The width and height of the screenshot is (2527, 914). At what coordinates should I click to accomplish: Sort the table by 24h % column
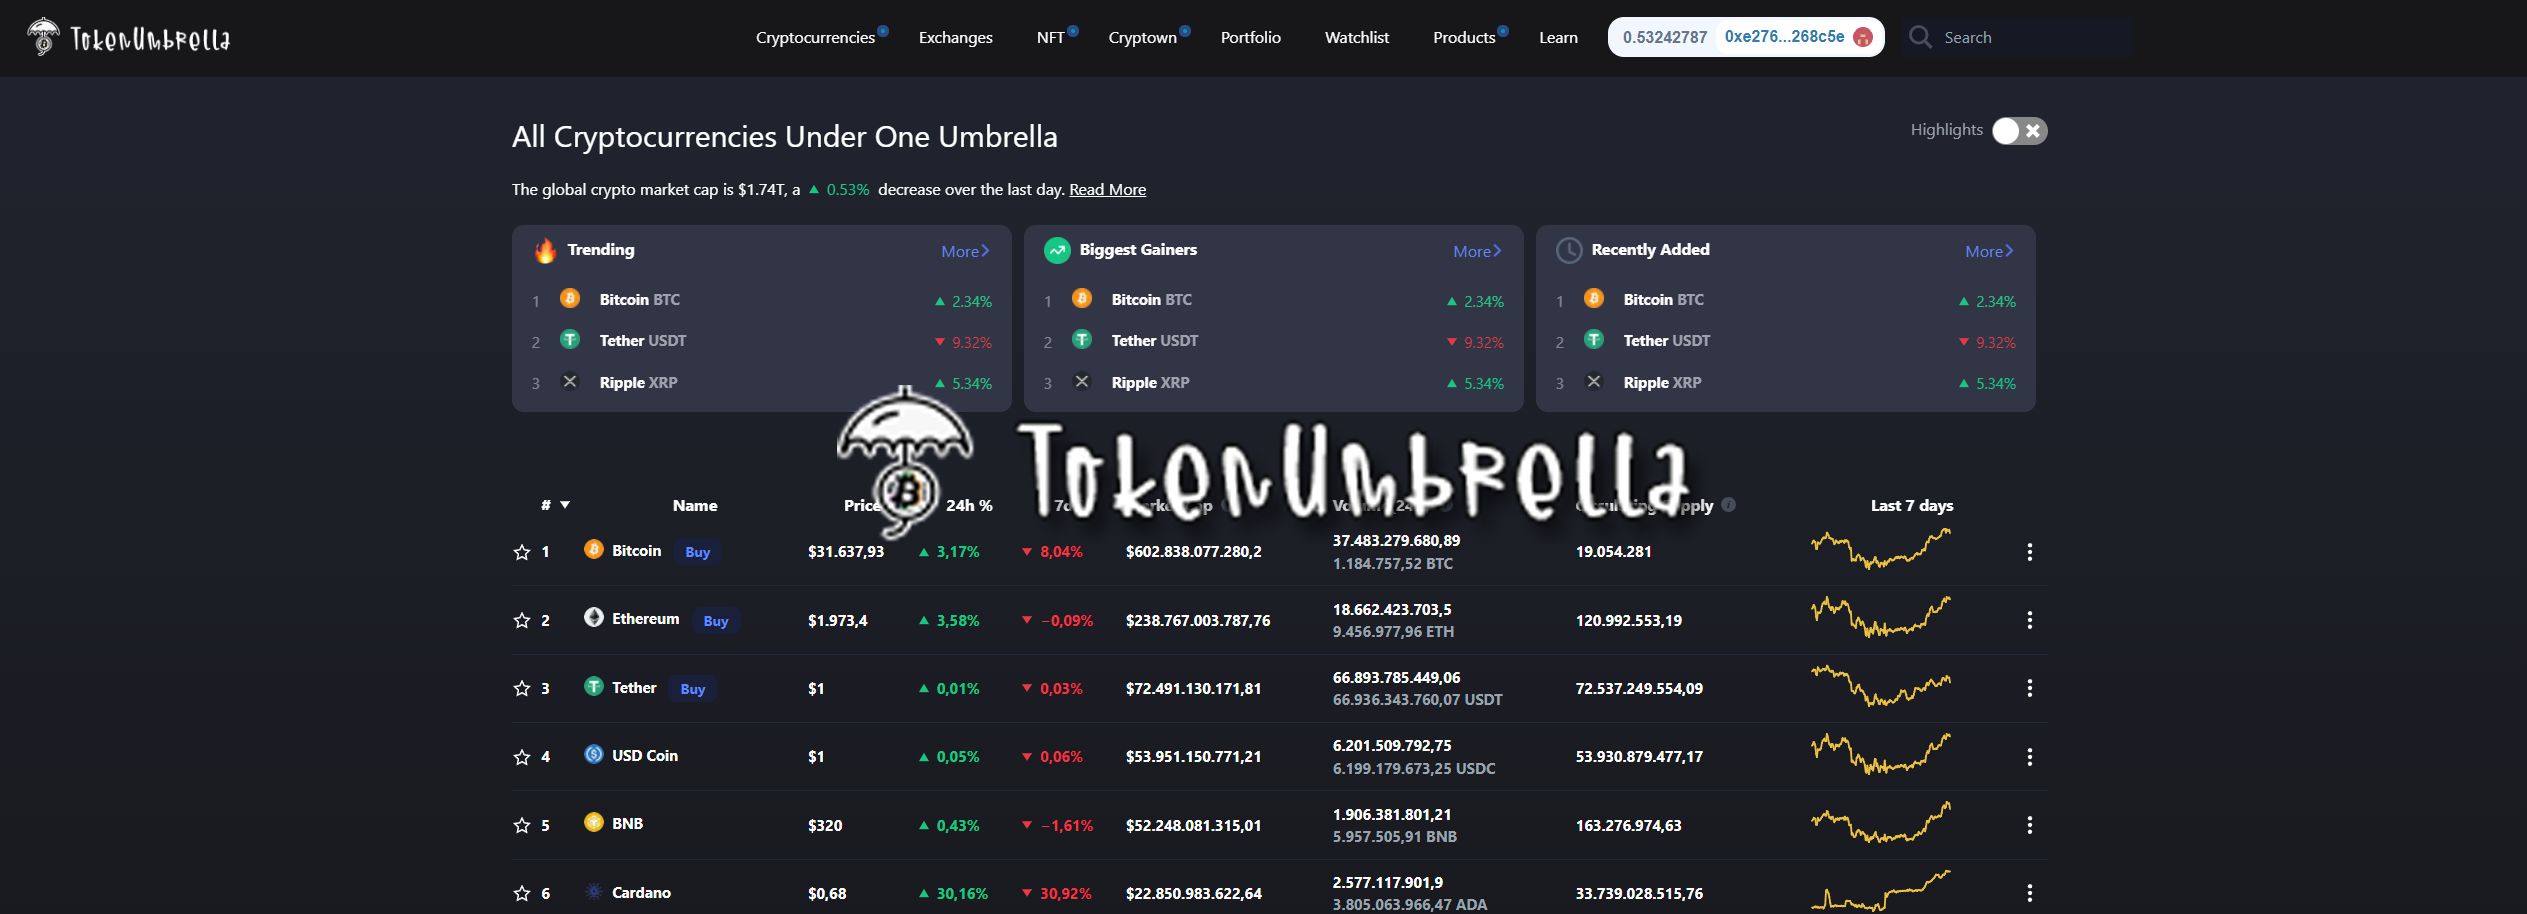pos(970,505)
